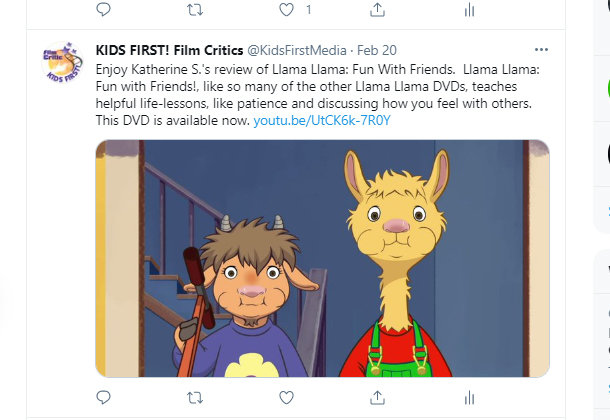View analytics for Llama Llama tweet
Image resolution: width=610 pixels, height=420 pixels.
[470, 397]
